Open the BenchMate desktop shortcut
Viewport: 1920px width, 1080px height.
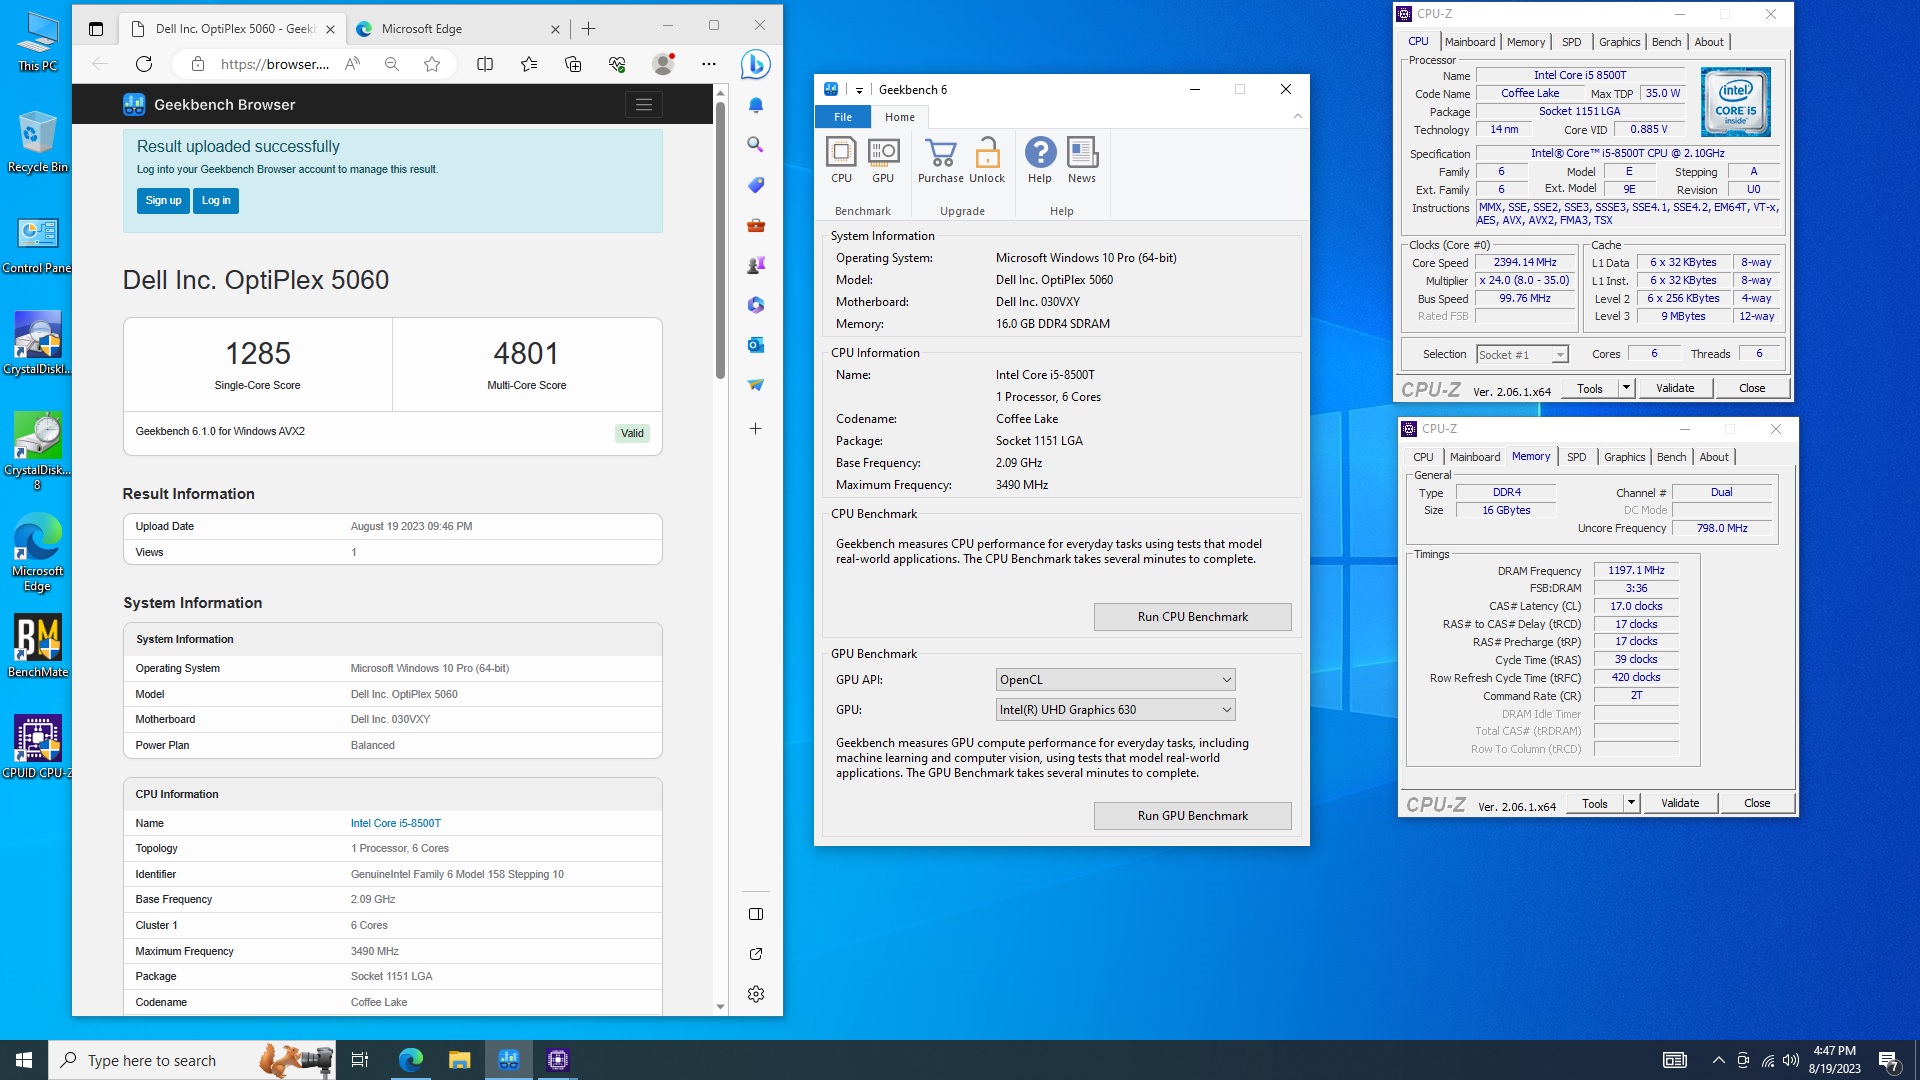(37, 646)
